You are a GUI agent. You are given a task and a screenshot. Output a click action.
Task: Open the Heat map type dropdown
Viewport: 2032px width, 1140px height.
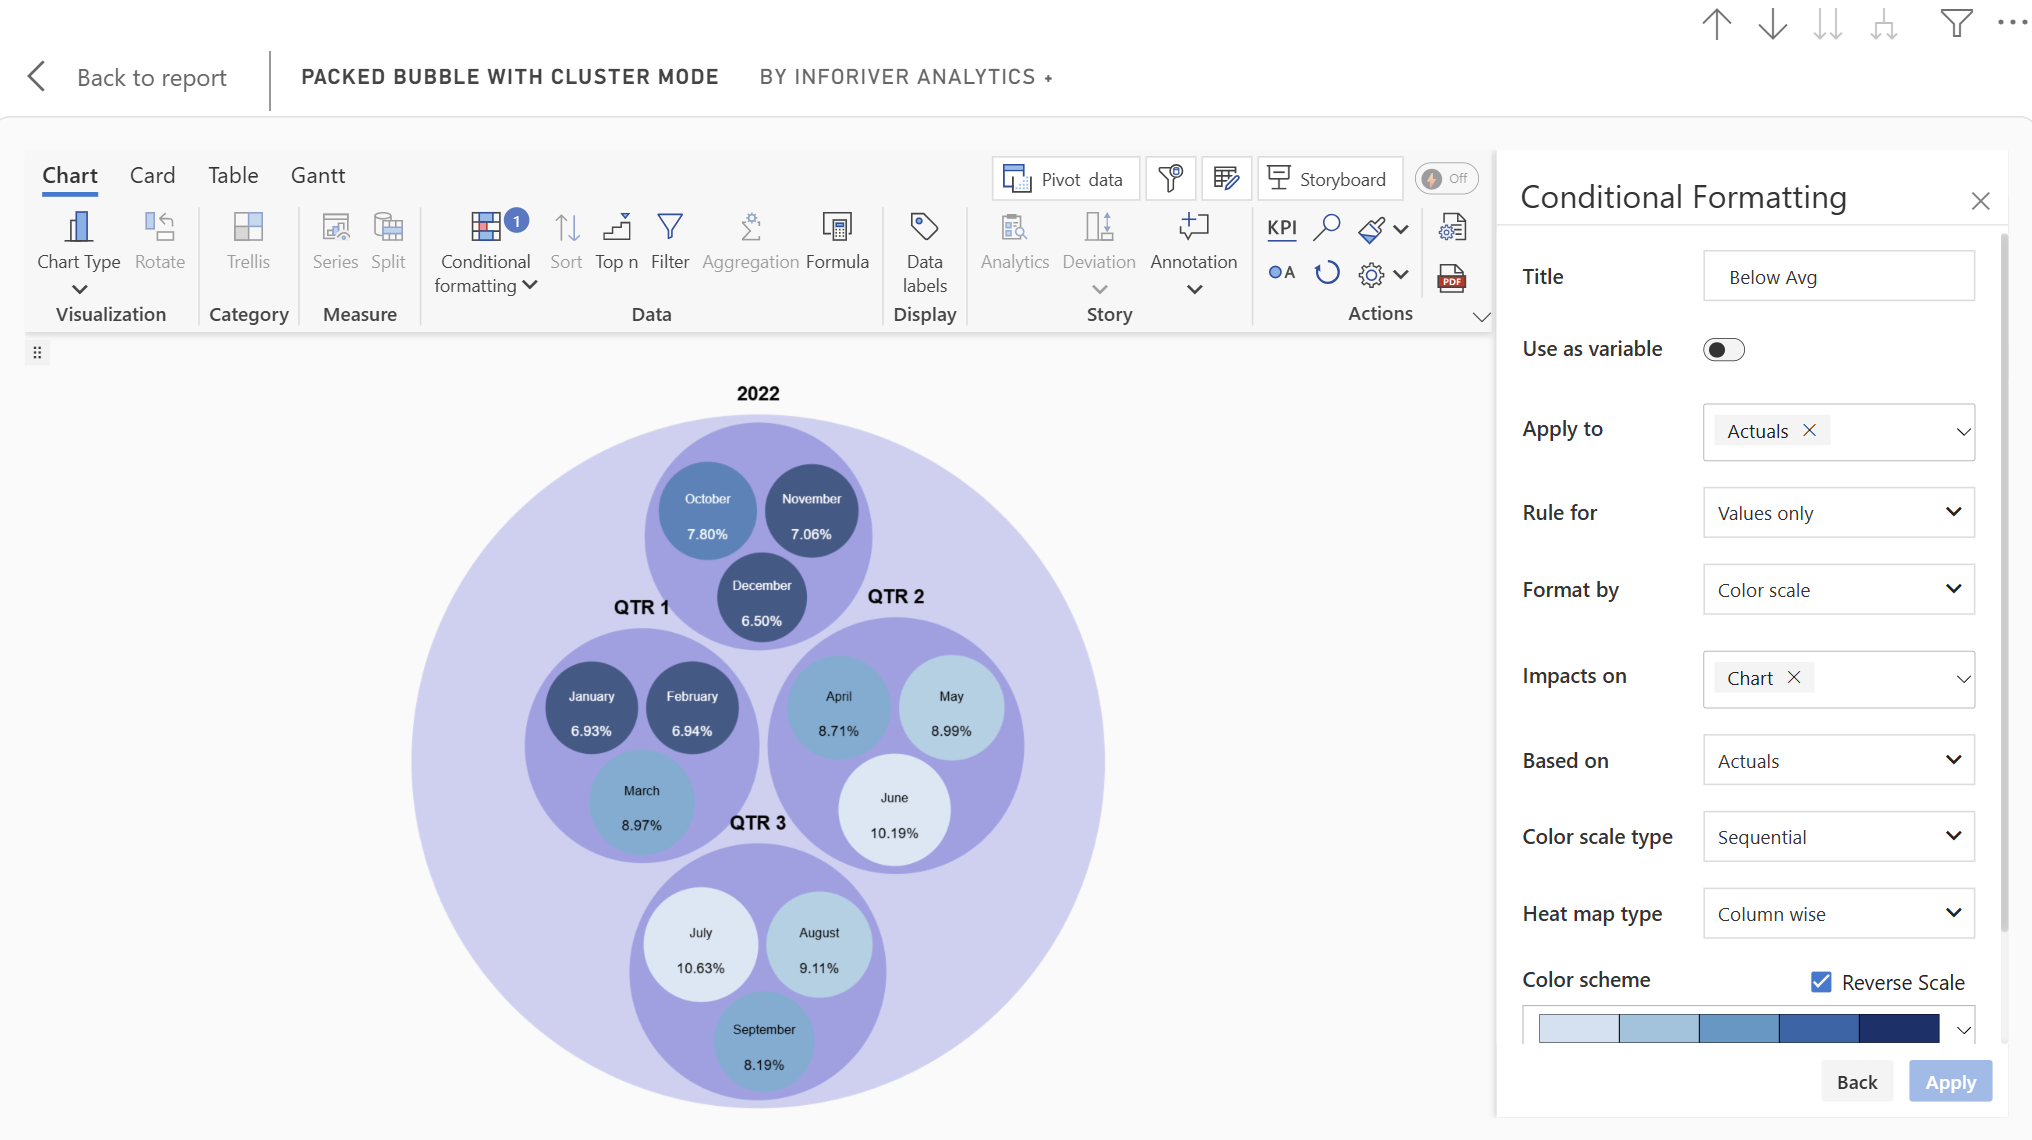click(1838, 914)
